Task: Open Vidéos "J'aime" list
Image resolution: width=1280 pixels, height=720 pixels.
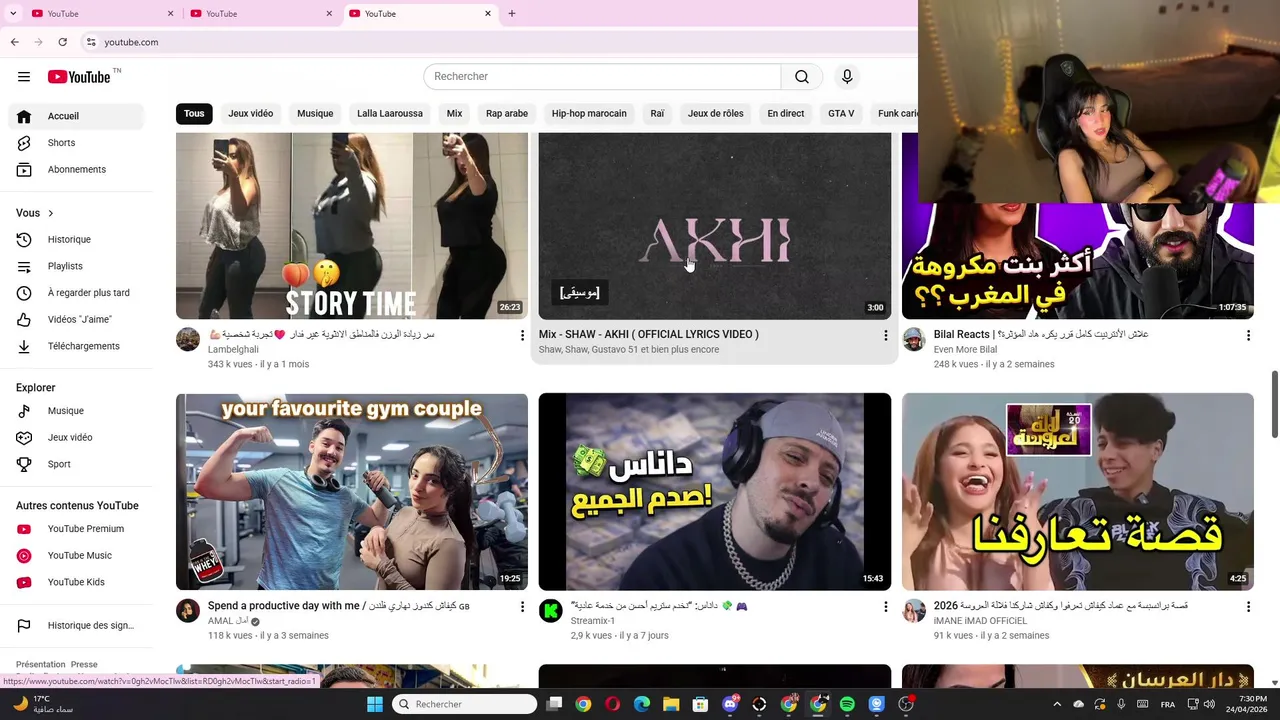Action: point(76,320)
